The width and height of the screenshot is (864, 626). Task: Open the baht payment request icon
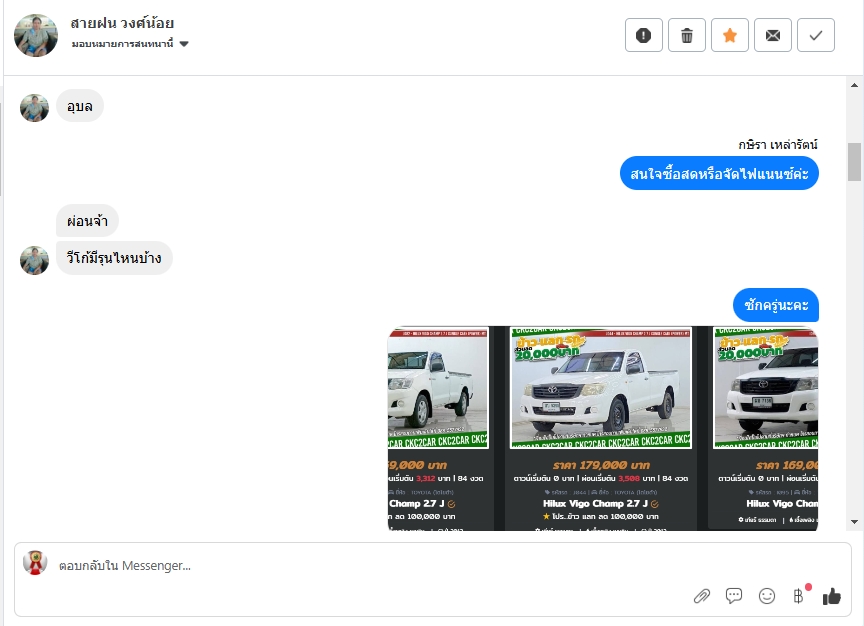pos(798,596)
